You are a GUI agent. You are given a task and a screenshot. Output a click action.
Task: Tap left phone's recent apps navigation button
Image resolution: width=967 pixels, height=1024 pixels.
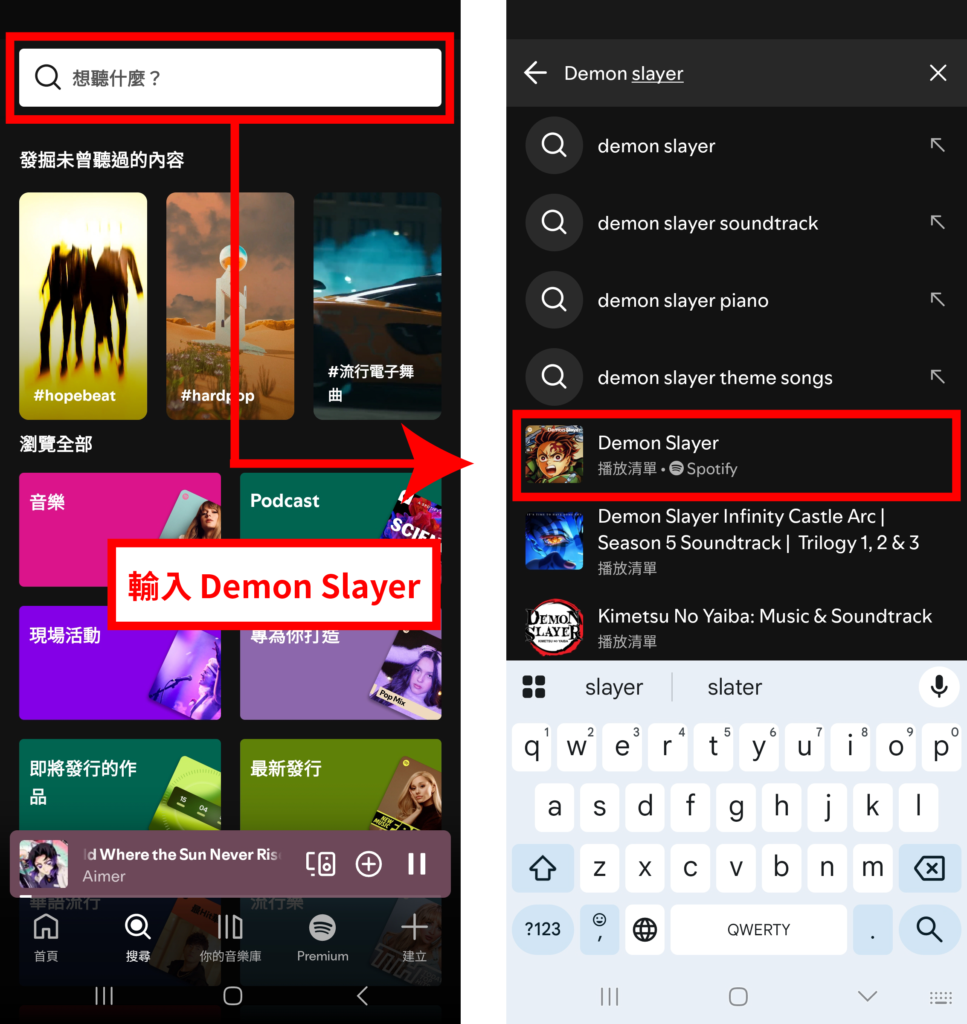104,996
